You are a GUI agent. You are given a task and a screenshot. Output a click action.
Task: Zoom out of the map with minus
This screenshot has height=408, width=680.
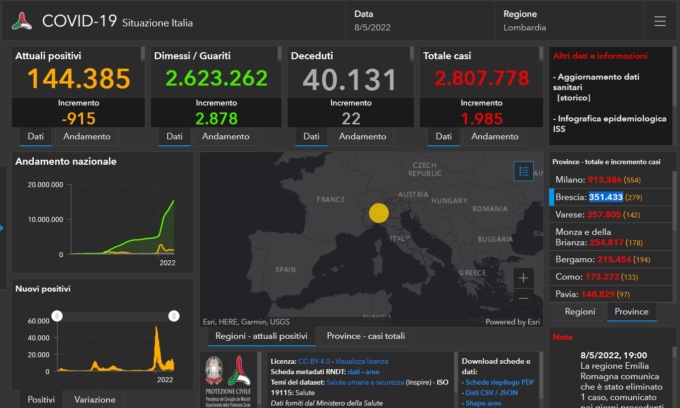pyautogui.click(x=523, y=298)
